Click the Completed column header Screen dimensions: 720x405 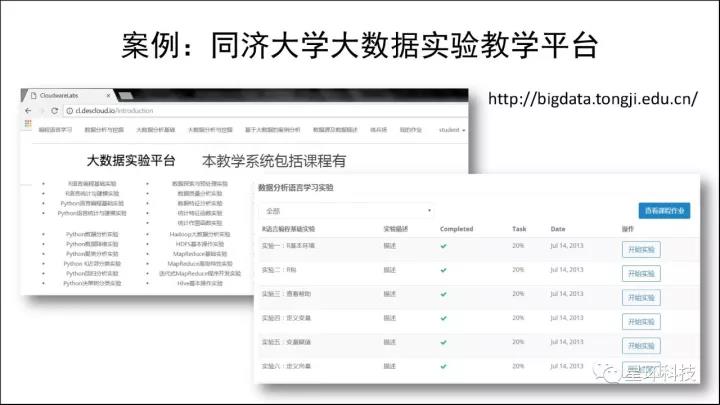tap(456, 229)
